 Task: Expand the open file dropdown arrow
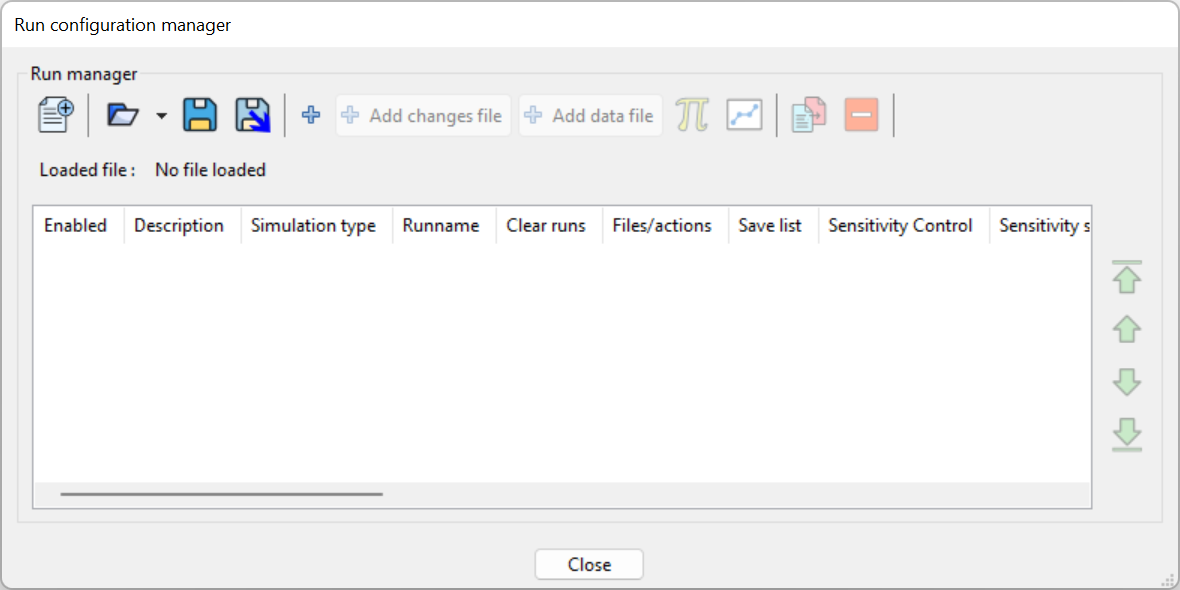[x=161, y=116]
